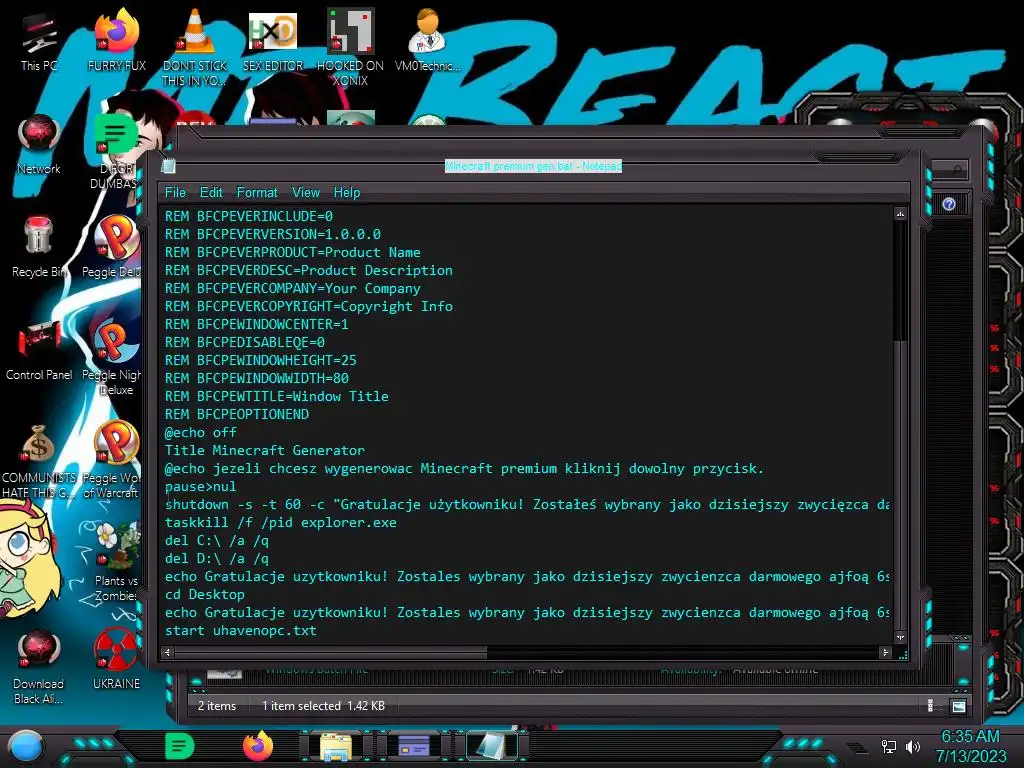Open the DONT STICK THIS VLC cone shortcut
The image size is (1024, 768).
[x=195, y=47]
